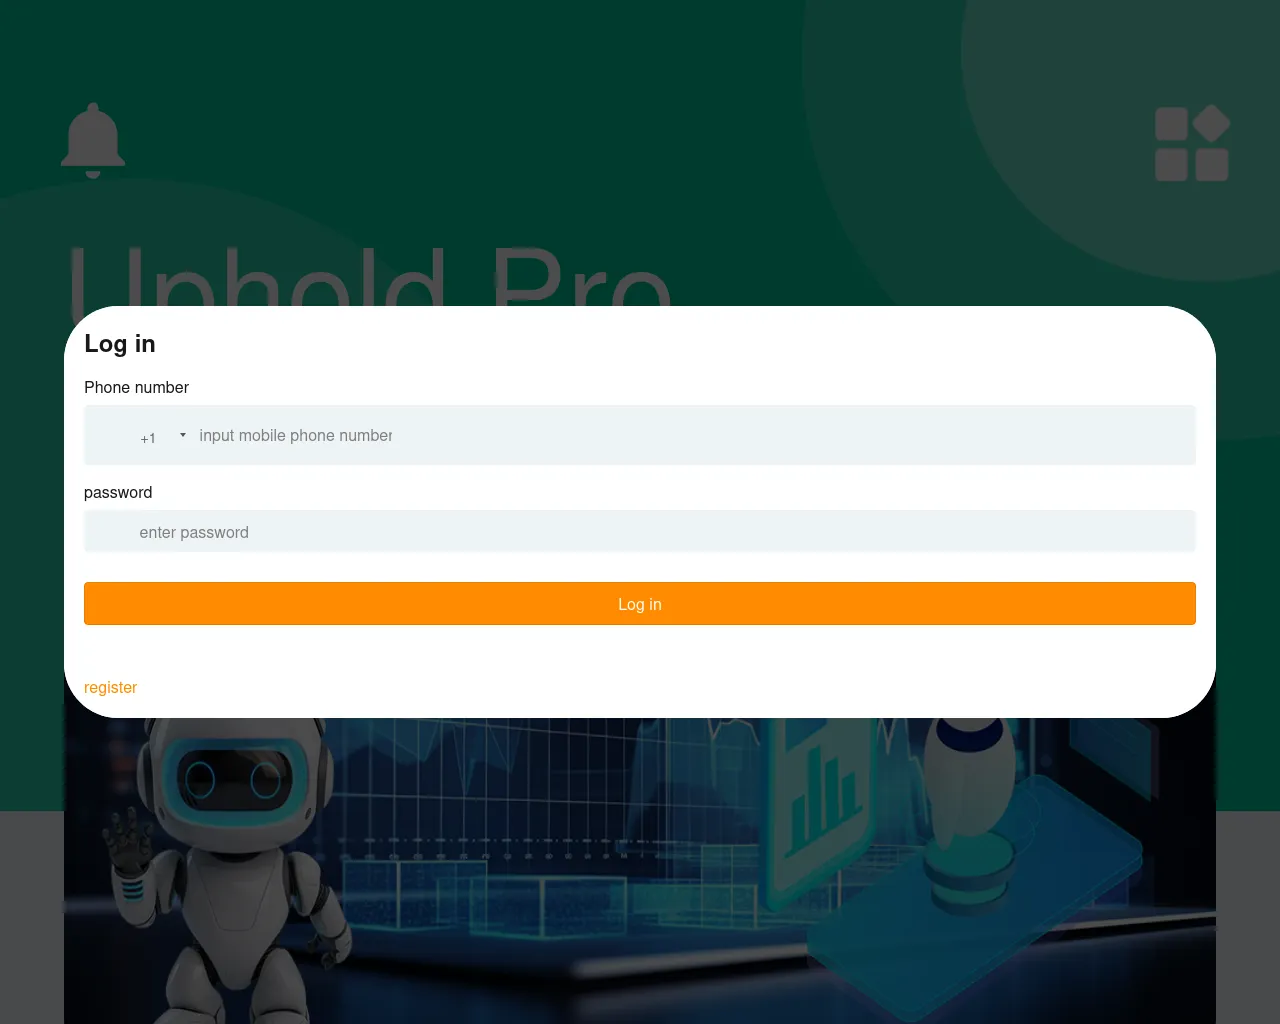Click the robot banner image
1280x1024 pixels.
pyautogui.click(x=640, y=870)
